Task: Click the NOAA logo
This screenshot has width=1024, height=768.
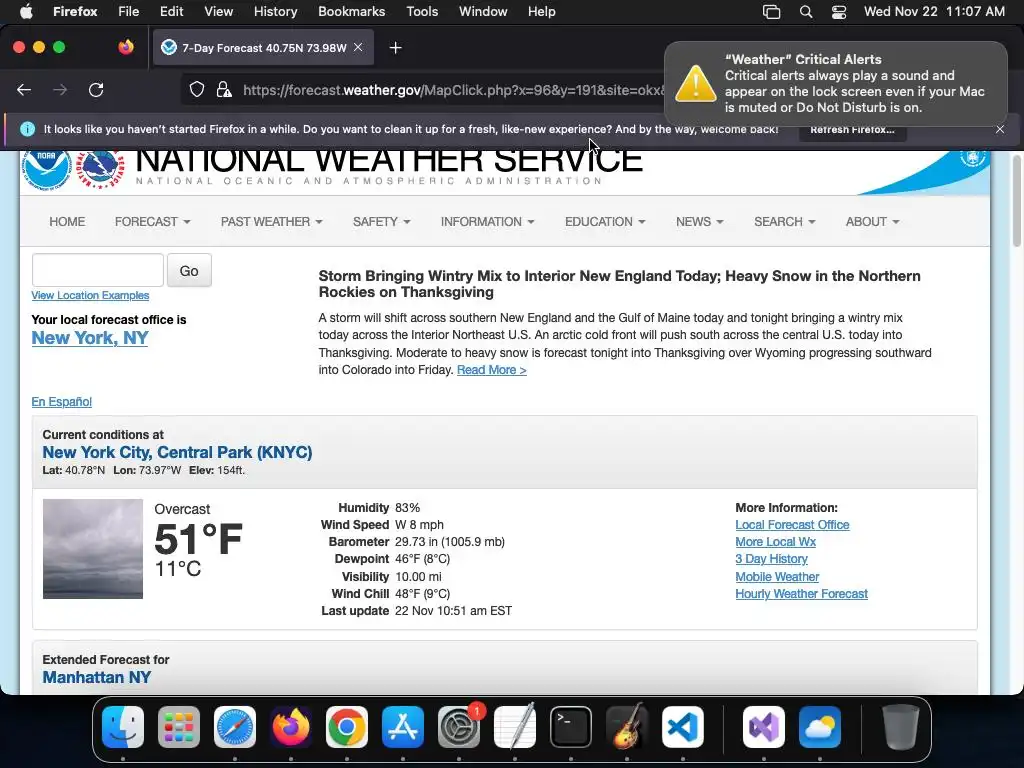Action: [x=46, y=168]
